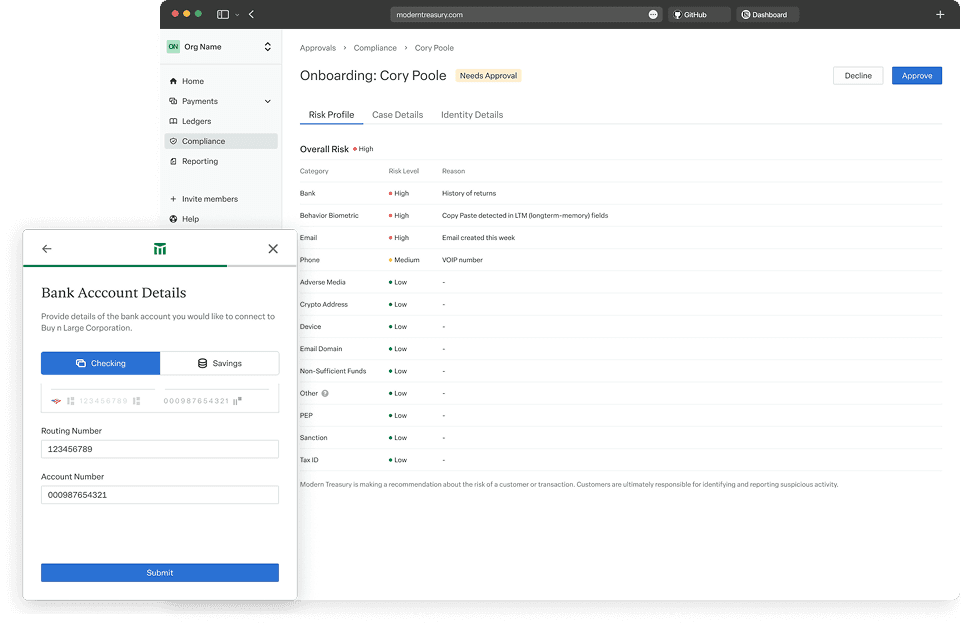
Task: Click the Crypto Address category label
Action: (x=323, y=304)
